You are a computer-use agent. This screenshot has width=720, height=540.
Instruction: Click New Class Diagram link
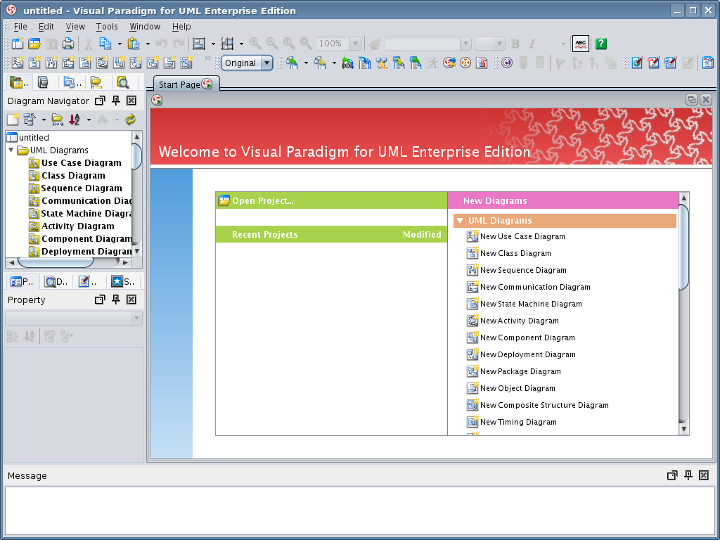tap(516, 253)
